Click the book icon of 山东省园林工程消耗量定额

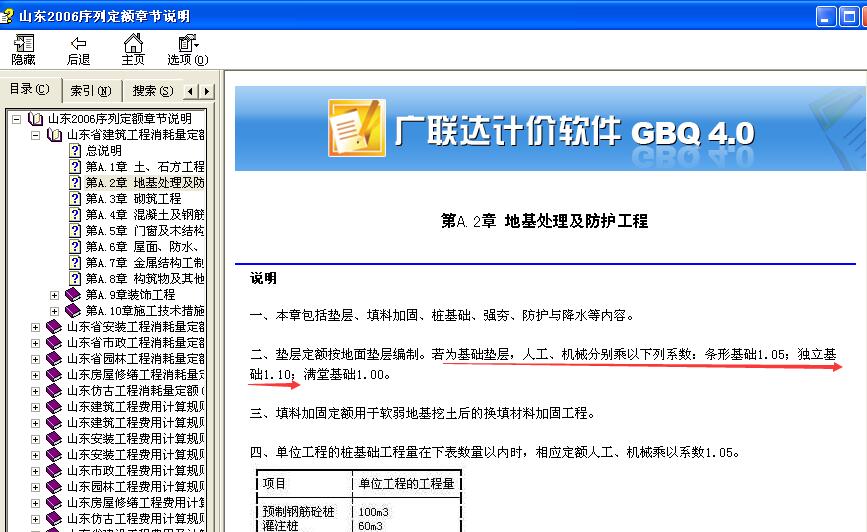pos(54,359)
